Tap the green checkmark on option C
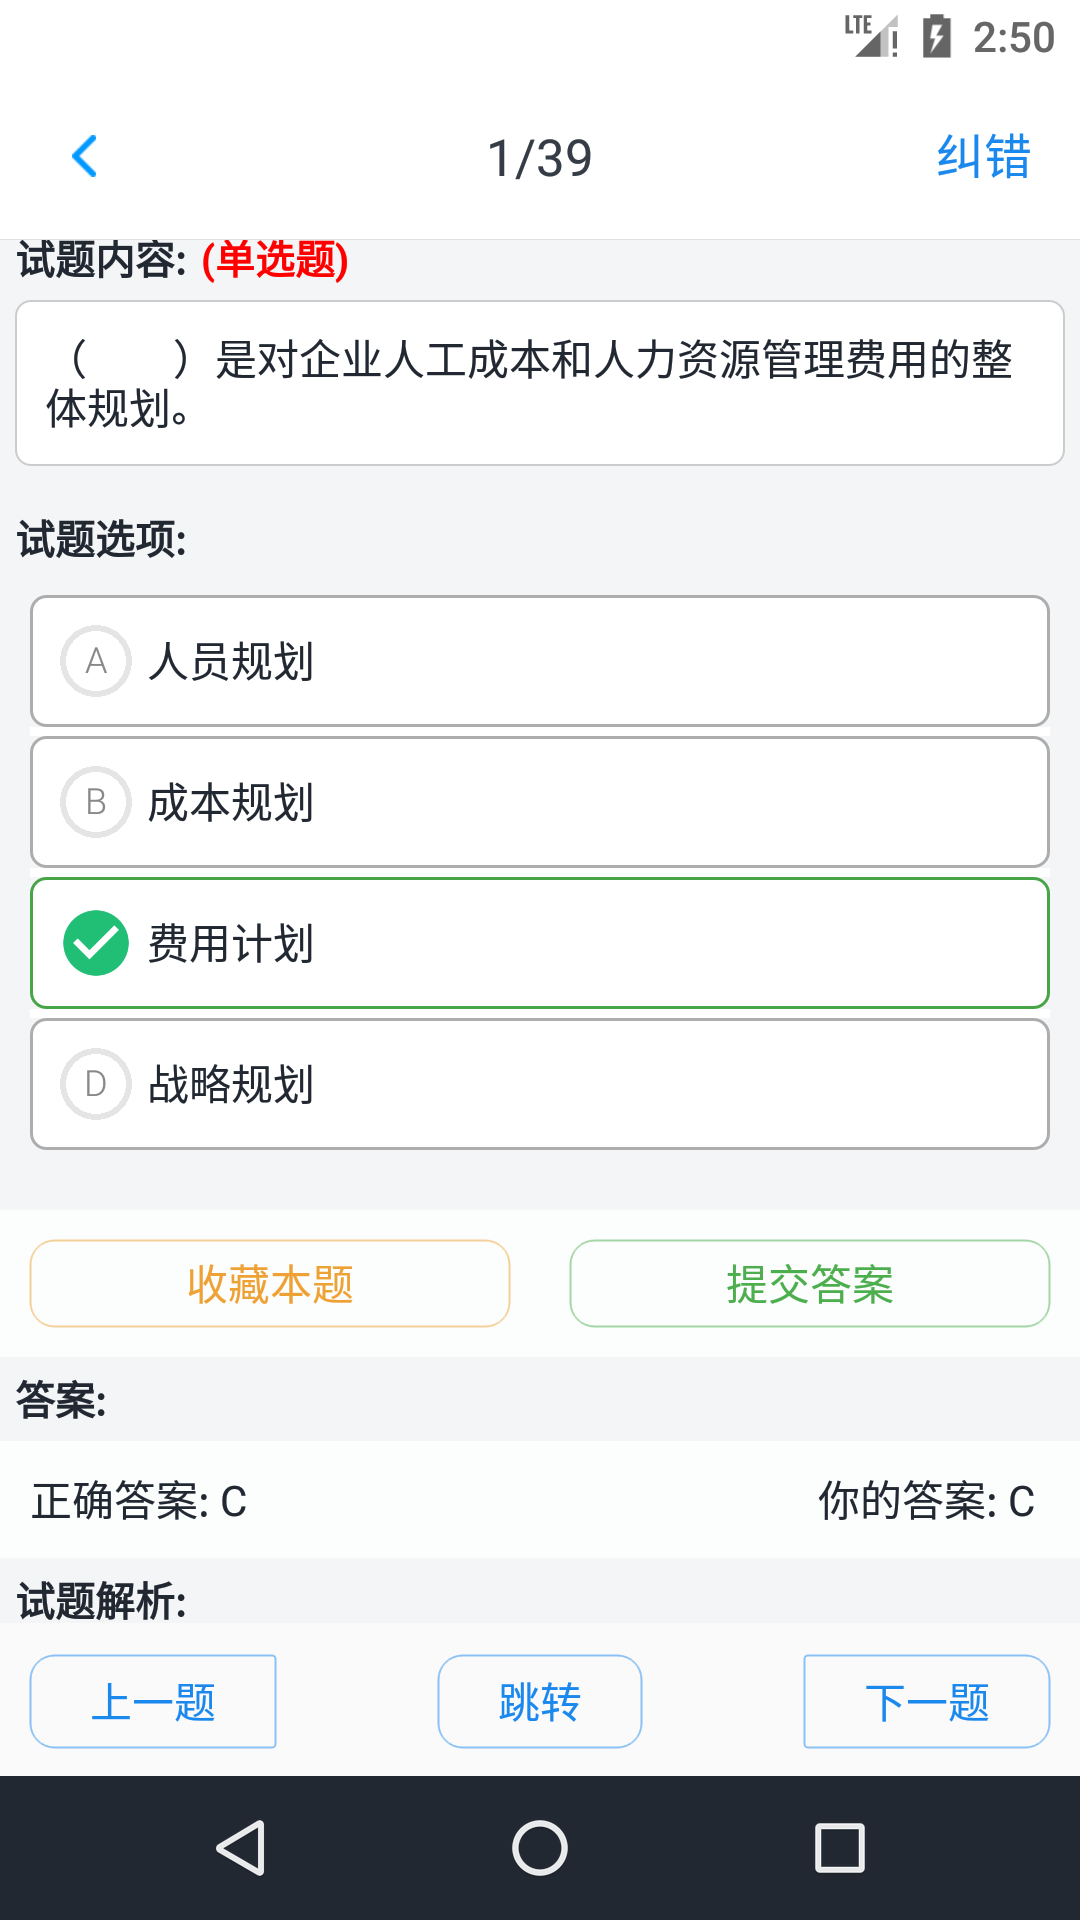 (x=96, y=943)
